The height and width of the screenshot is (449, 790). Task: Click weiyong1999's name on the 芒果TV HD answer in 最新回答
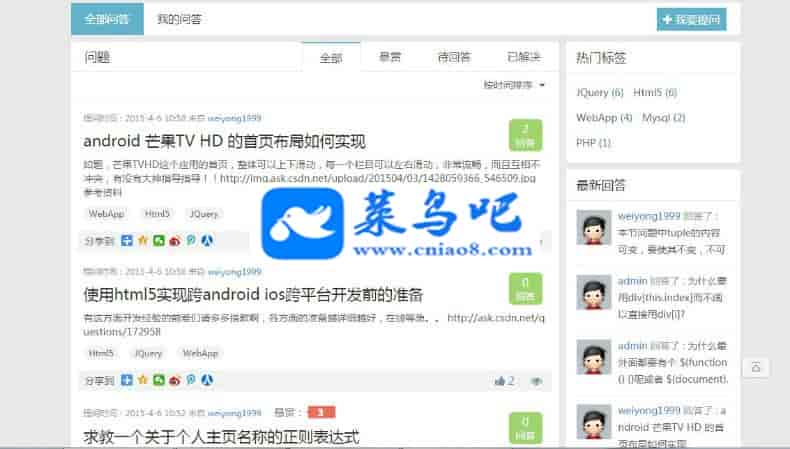[x=649, y=410]
